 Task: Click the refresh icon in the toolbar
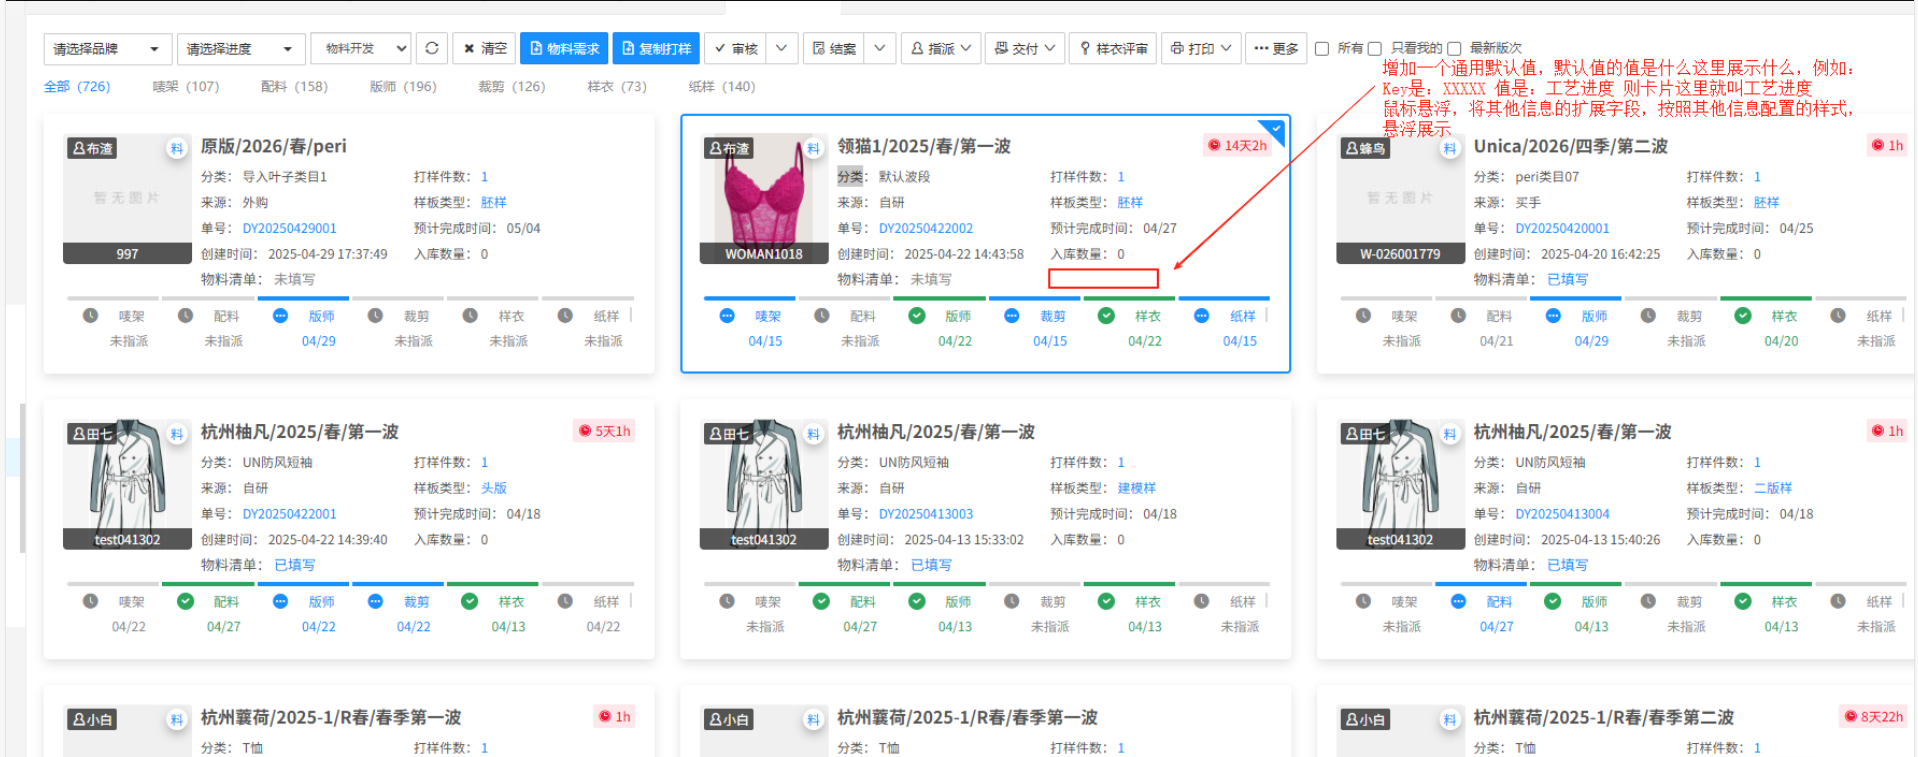coord(431,48)
